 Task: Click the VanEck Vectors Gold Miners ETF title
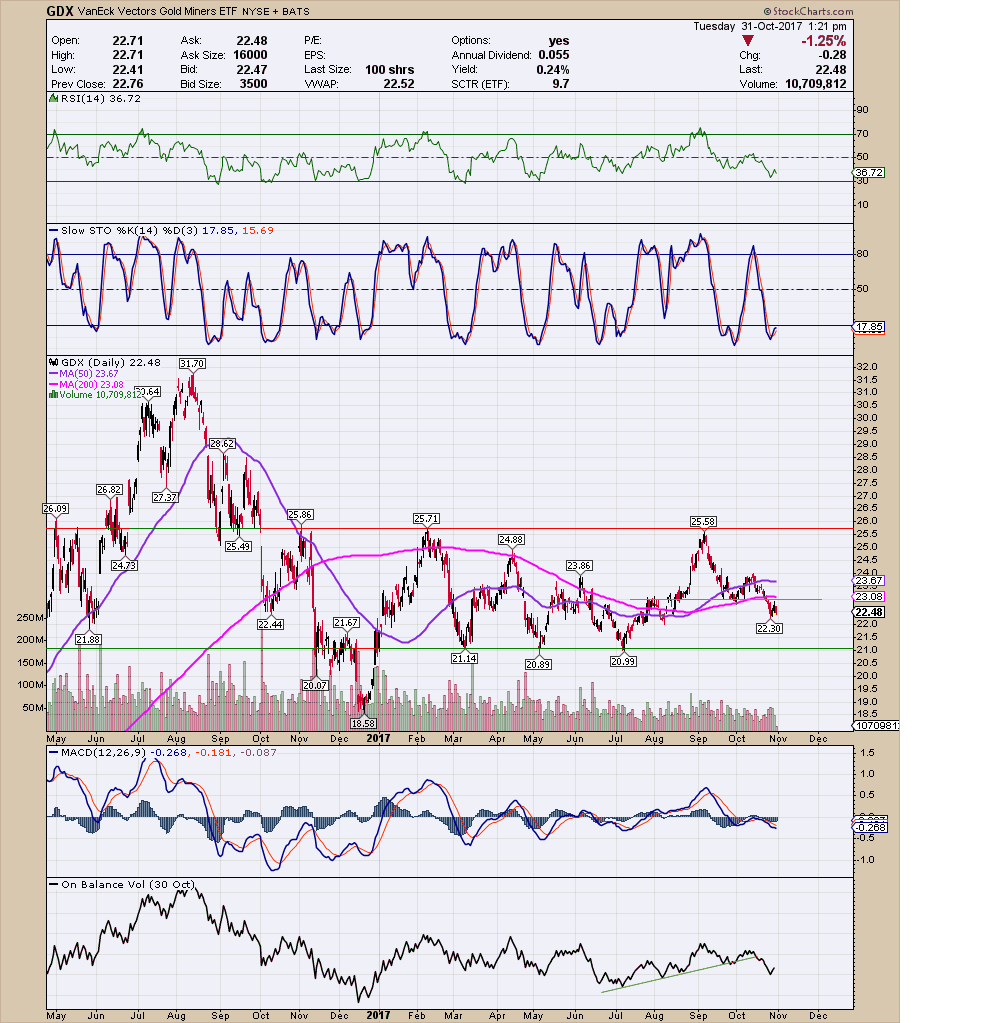coord(157,11)
